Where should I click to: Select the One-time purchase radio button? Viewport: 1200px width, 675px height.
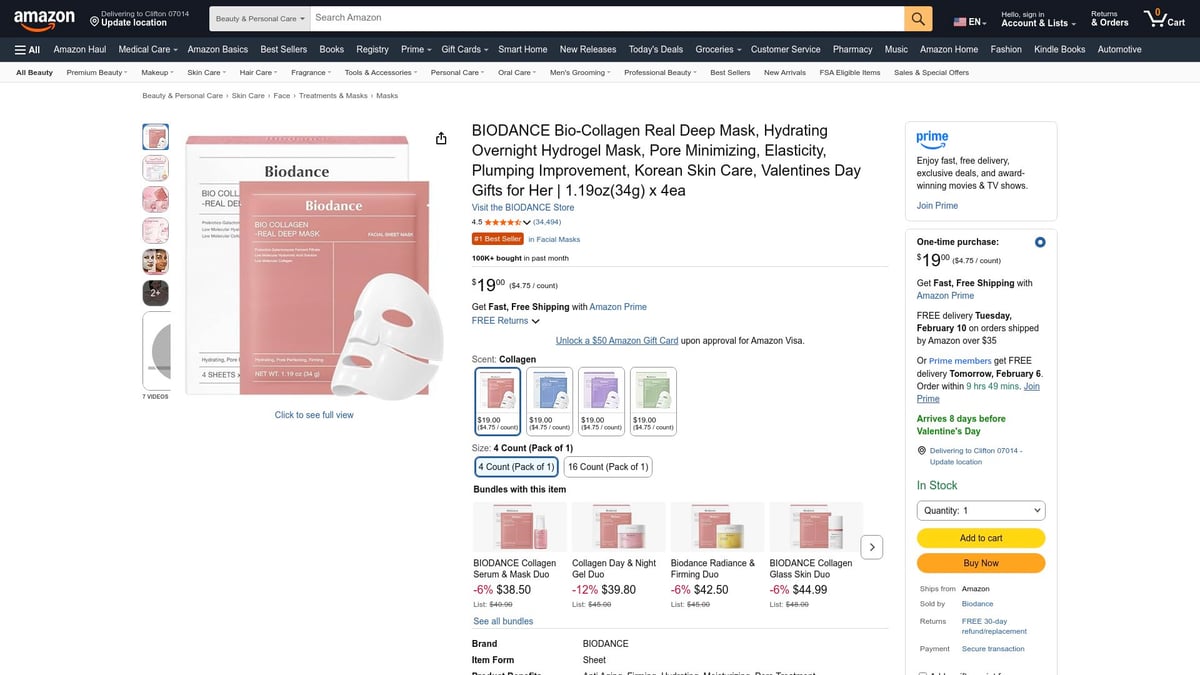1039,241
